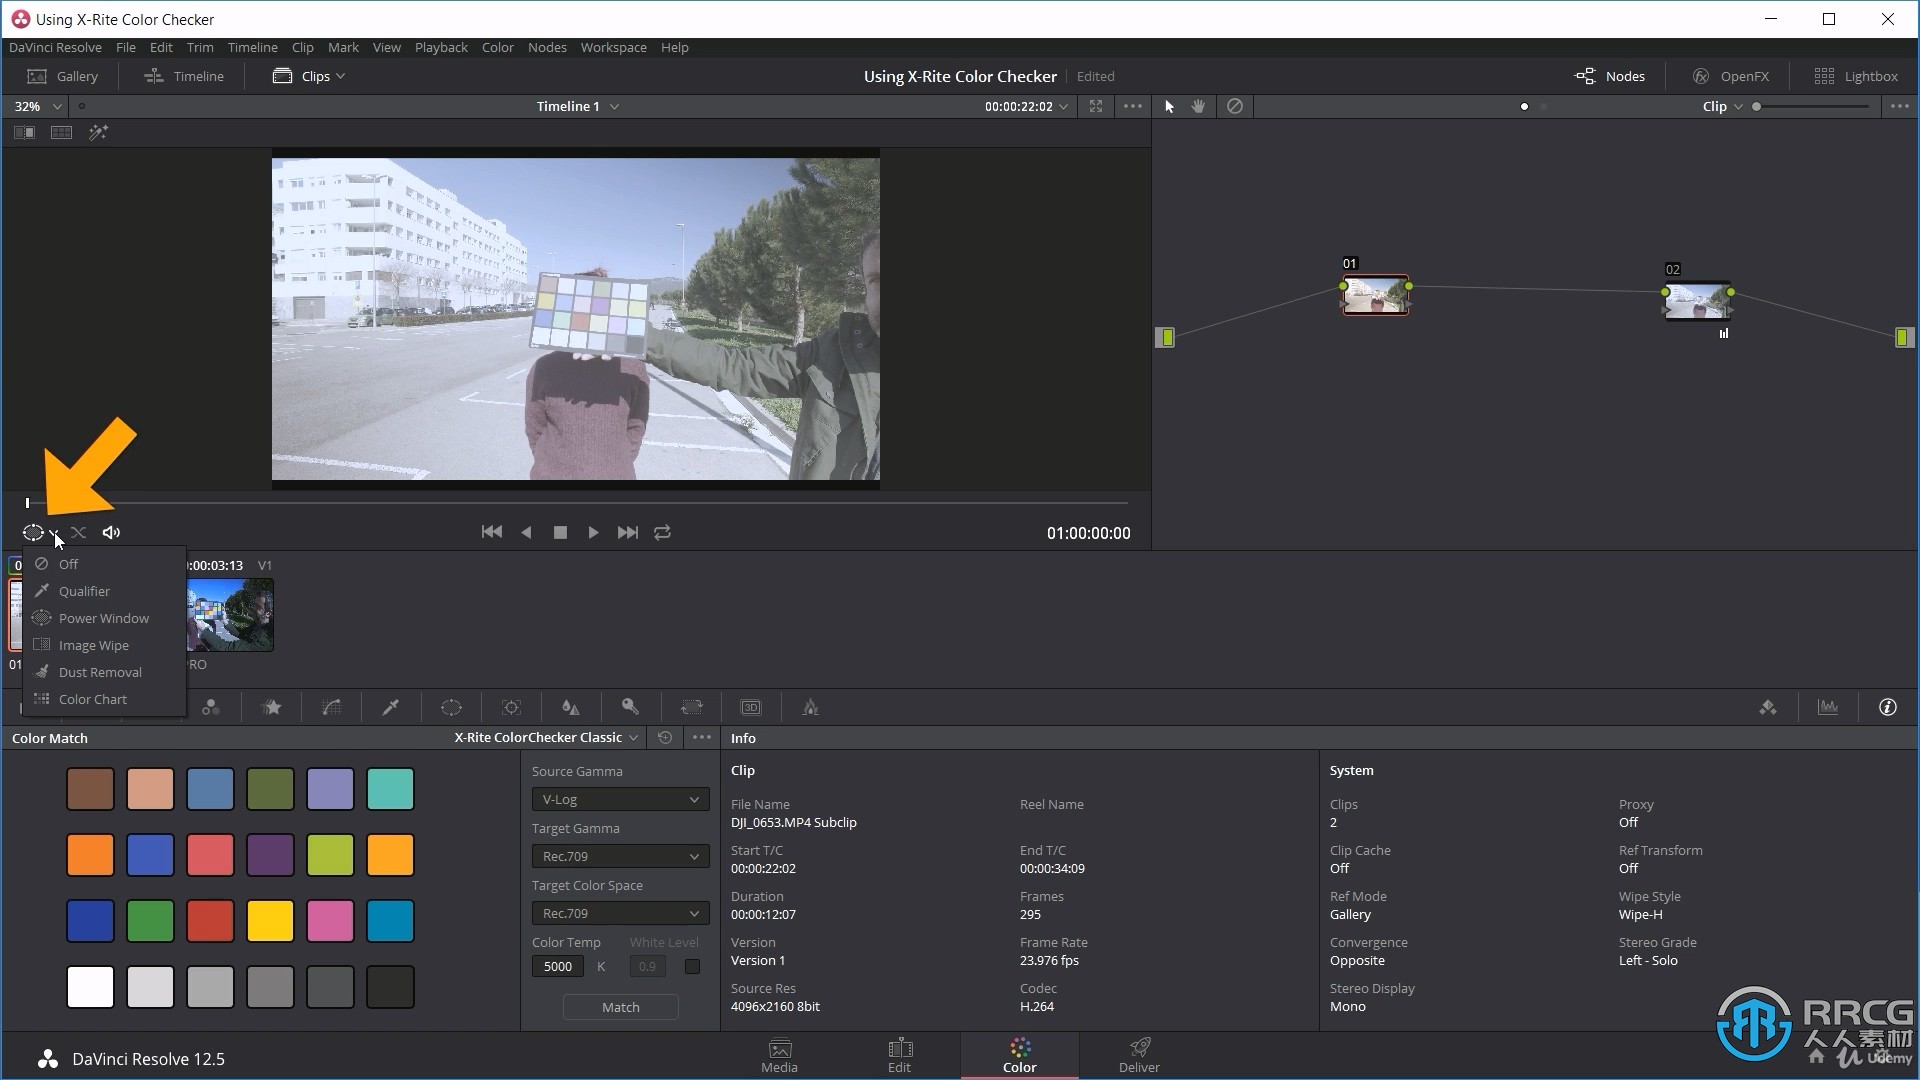This screenshot has width=1920, height=1080.
Task: Select the node editor hand pan tool
Action: [x=1198, y=106]
